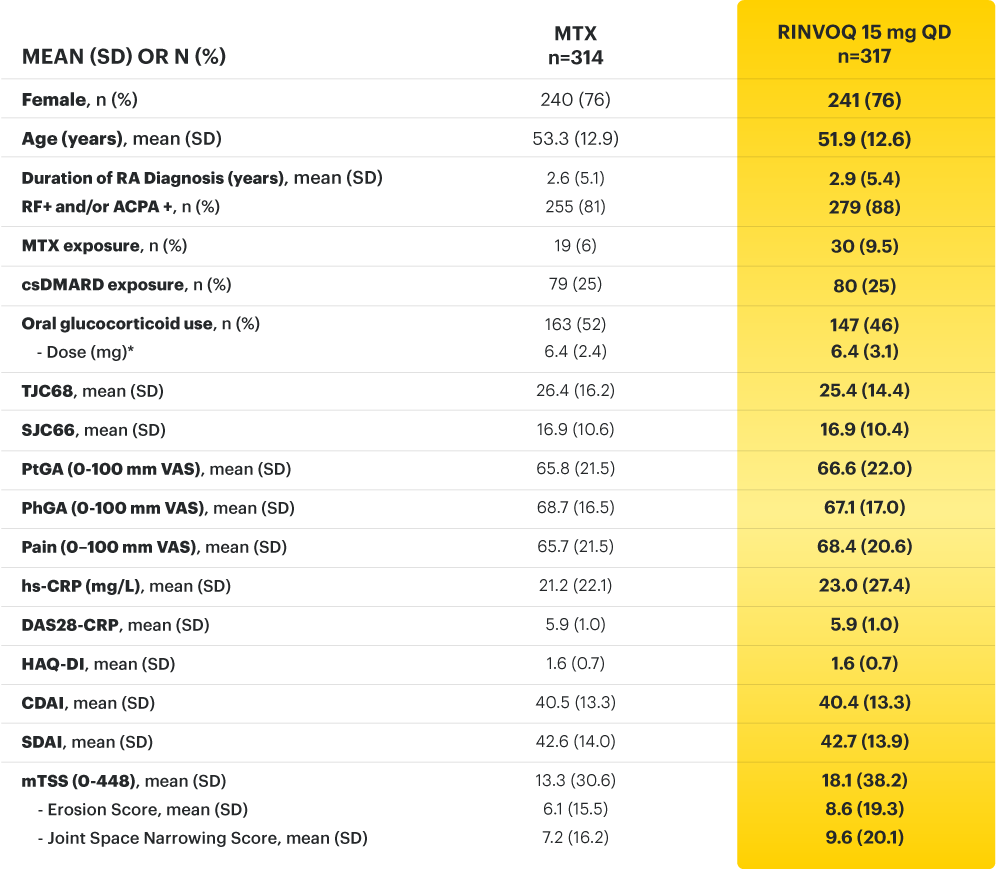The image size is (1000, 869).
Task: Click the 'HAQ-DI, mean (SD)' label
Action: (x=98, y=664)
